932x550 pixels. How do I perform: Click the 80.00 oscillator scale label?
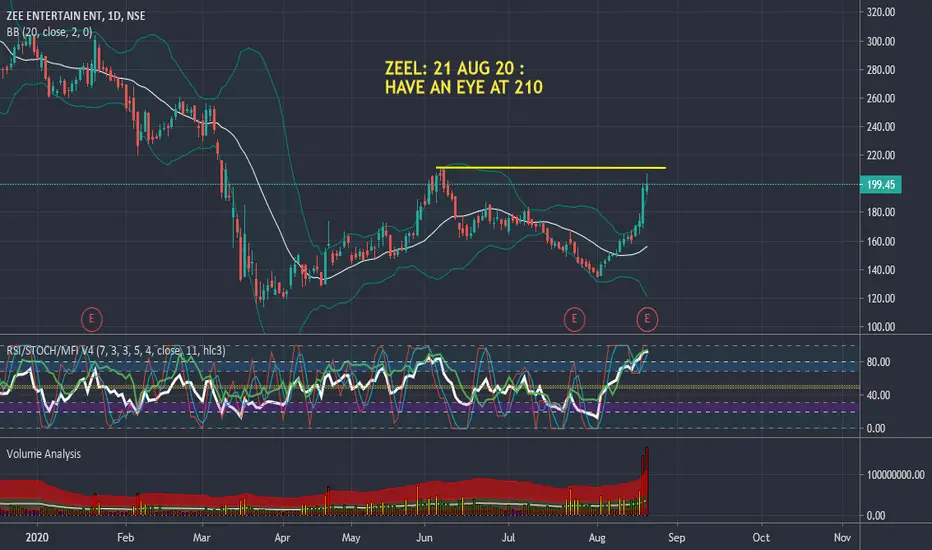pos(878,362)
